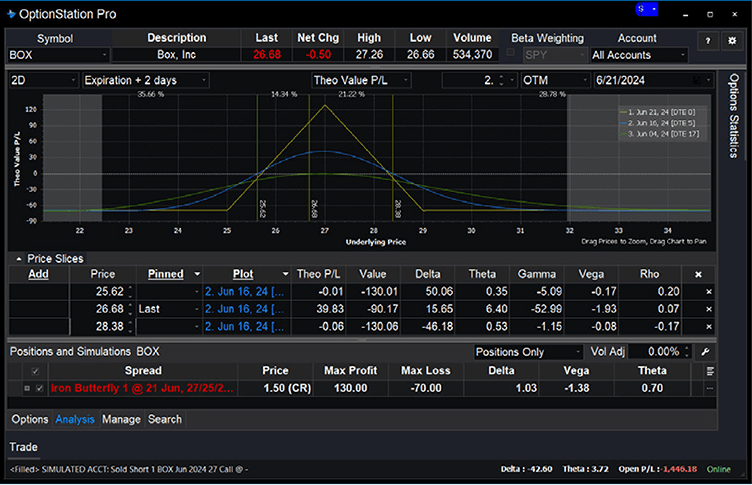The image size is (752, 485).
Task: Click the Add price slice link
Action: click(x=38, y=274)
